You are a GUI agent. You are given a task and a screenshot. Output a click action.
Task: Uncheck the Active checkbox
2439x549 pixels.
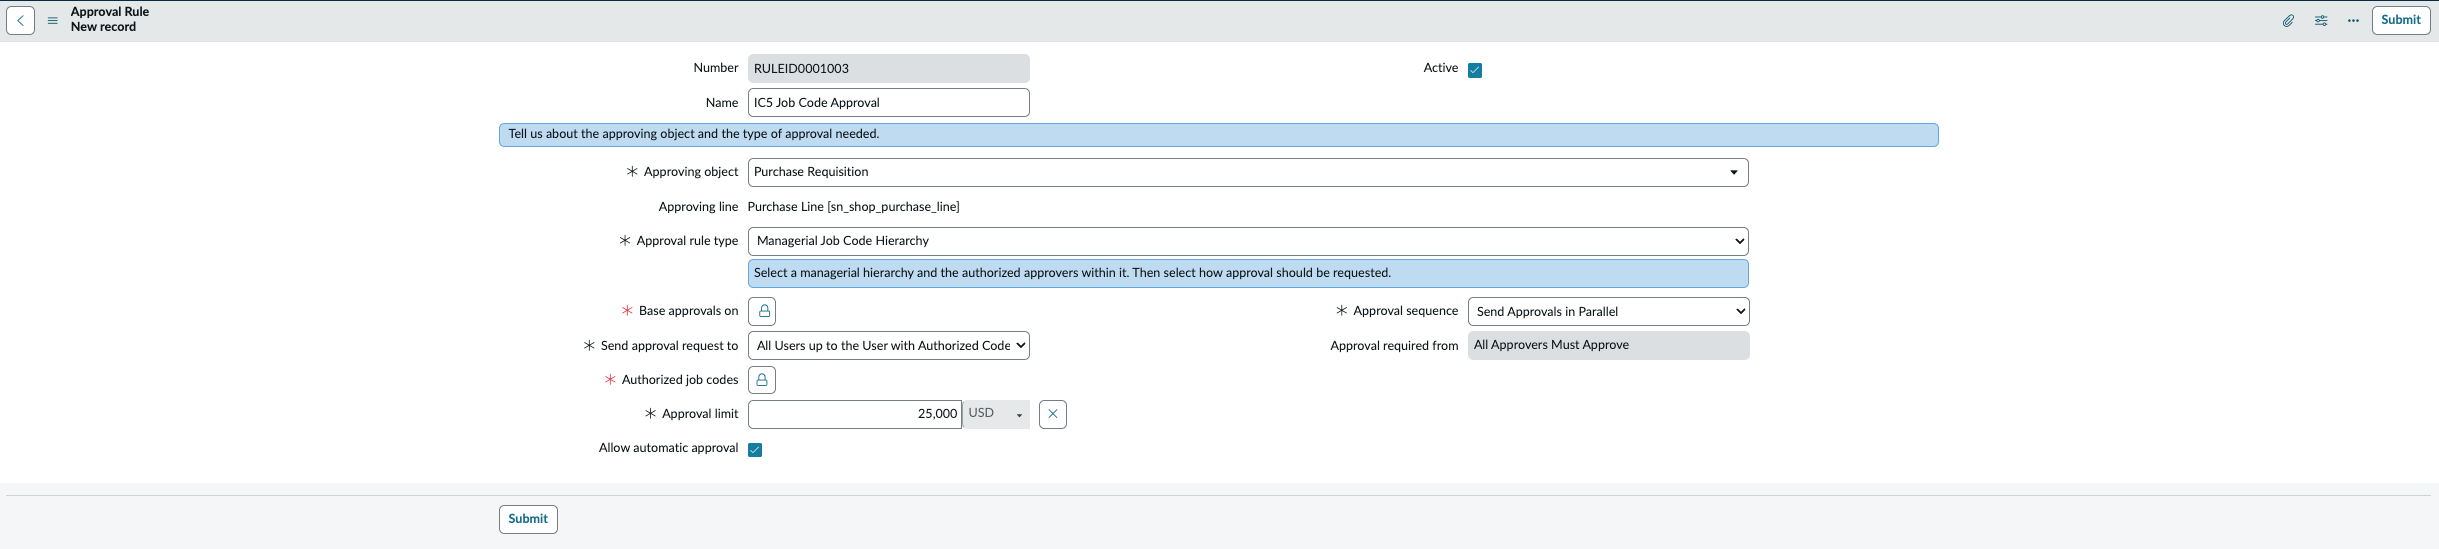pos(1475,70)
